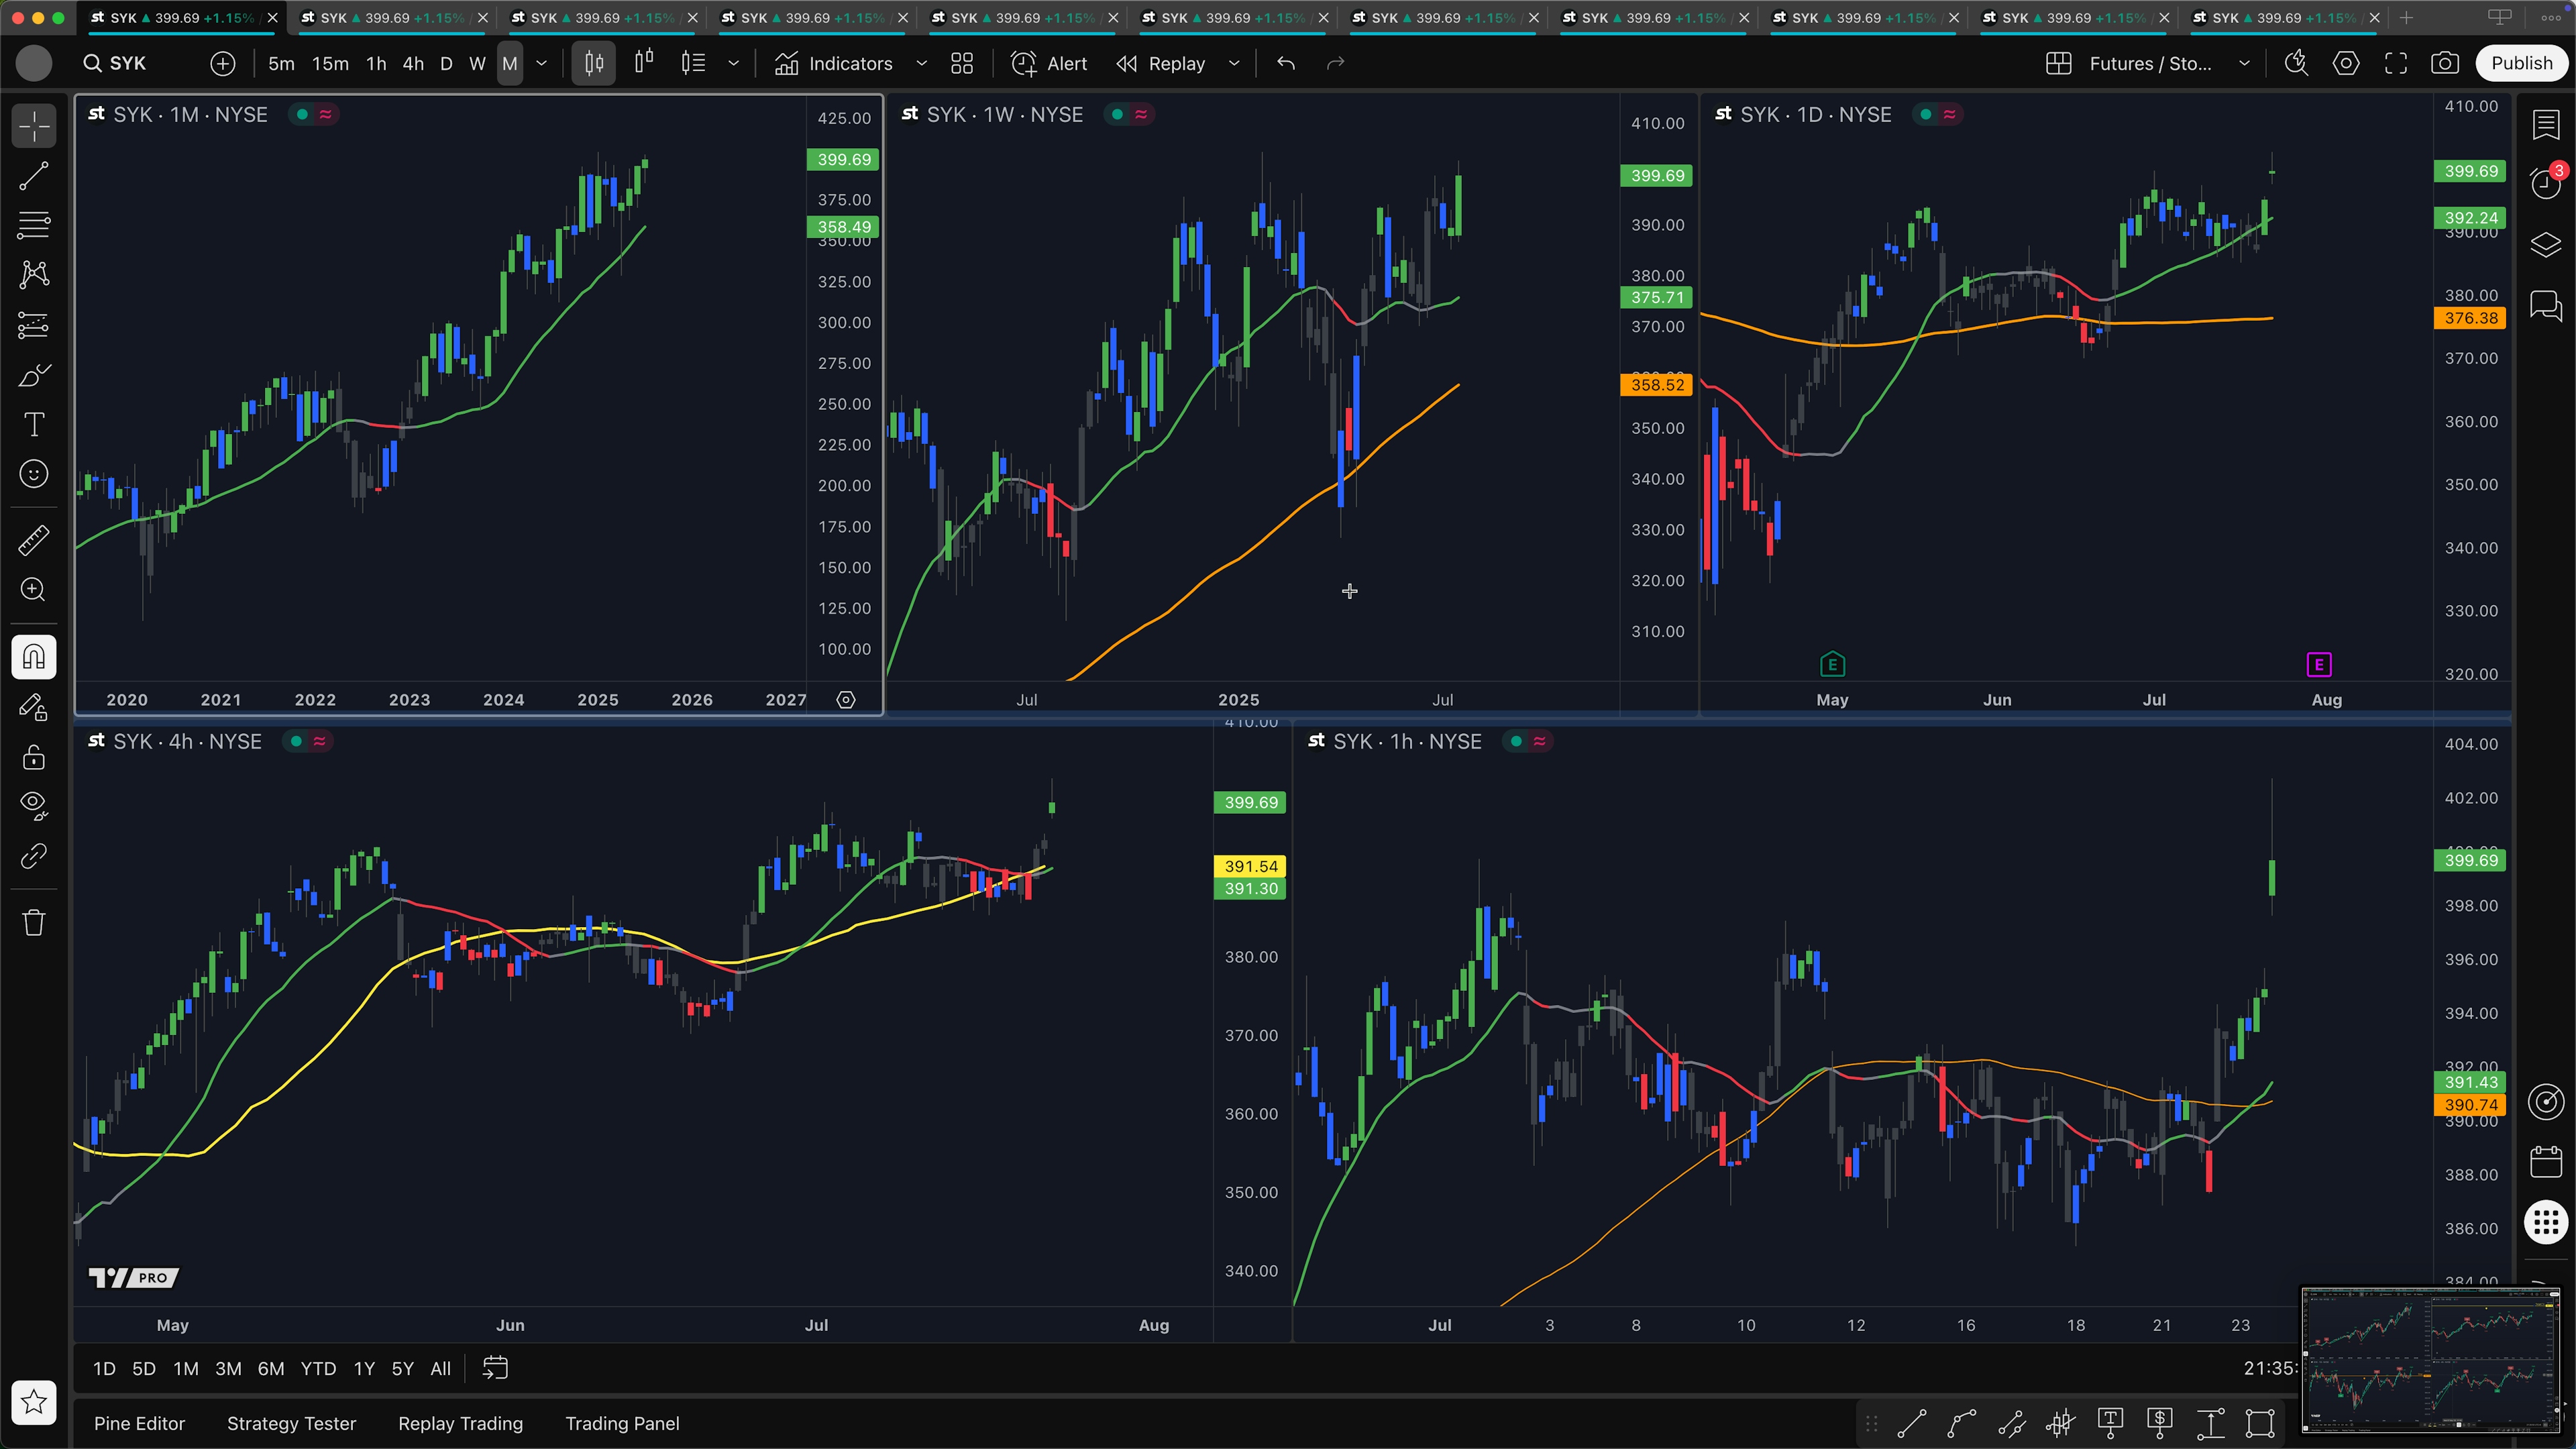Open the calendar panel icon
Viewport: 2576px width, 1449px height.
(2546, 1161)
